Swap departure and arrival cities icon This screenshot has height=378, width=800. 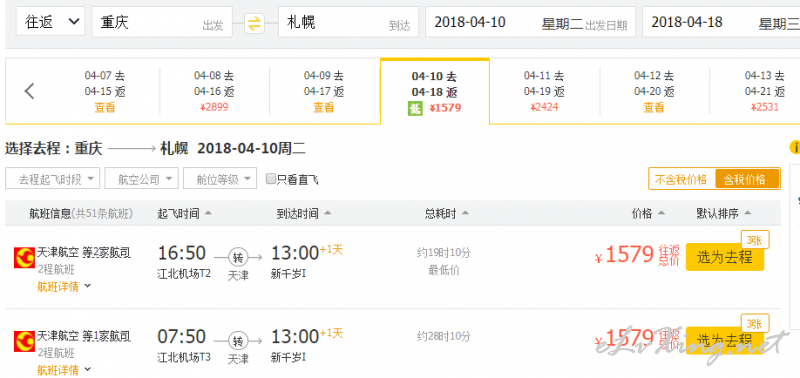click(254, 23)
